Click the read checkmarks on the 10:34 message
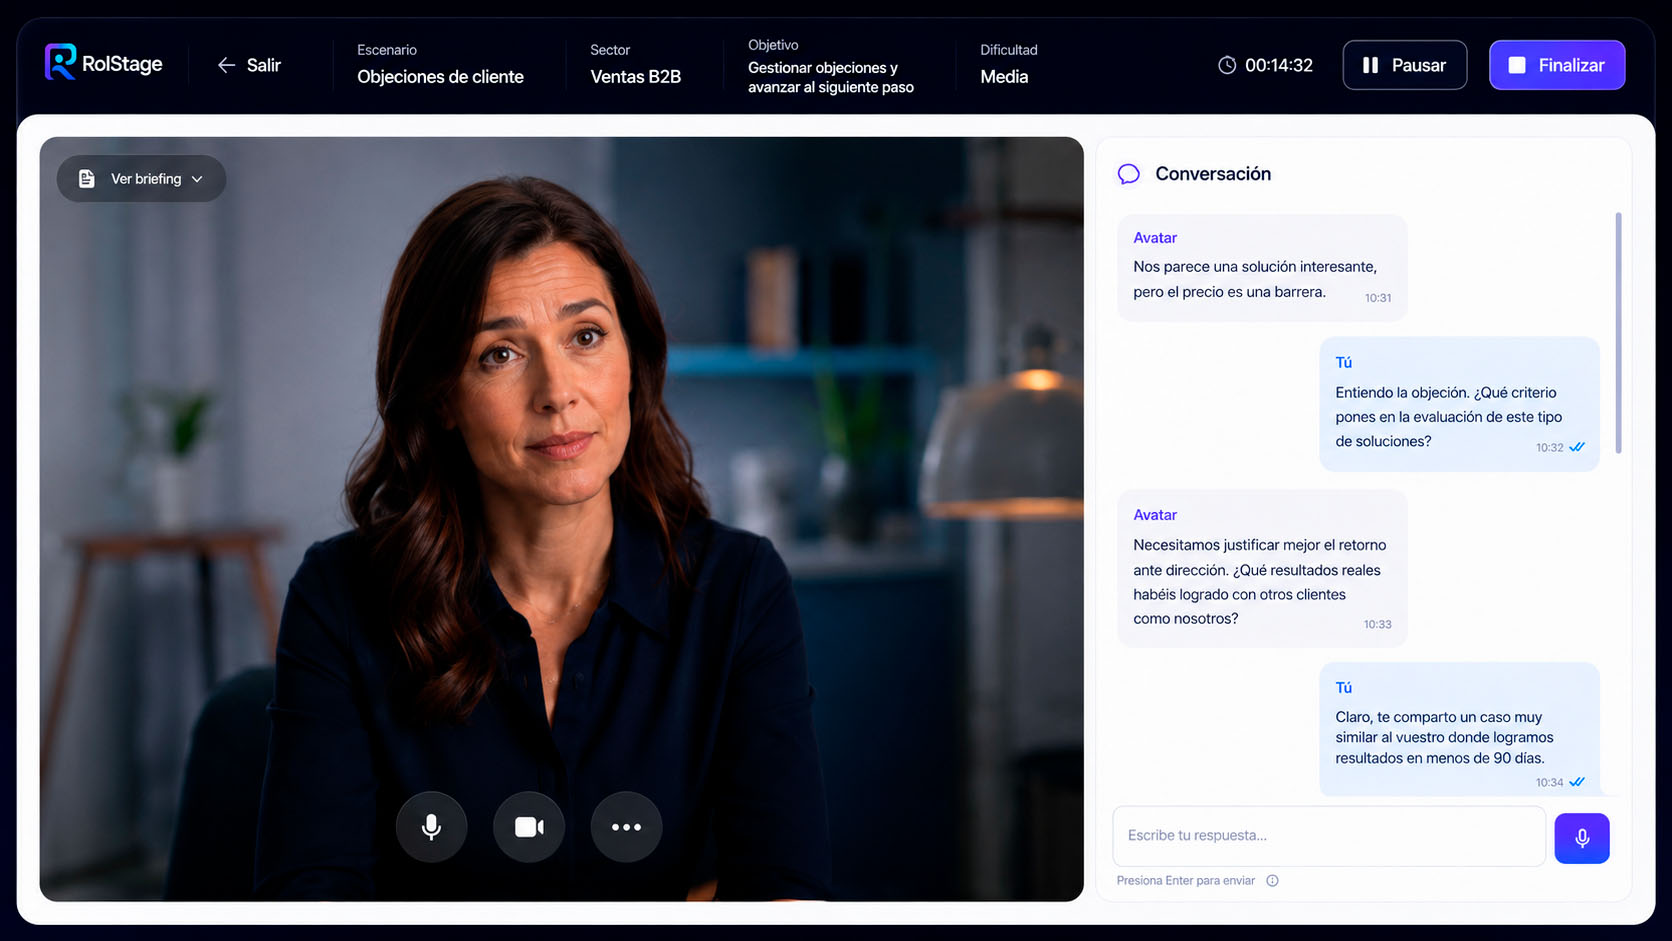The image size is (1672, 941). coord(1577,782)
